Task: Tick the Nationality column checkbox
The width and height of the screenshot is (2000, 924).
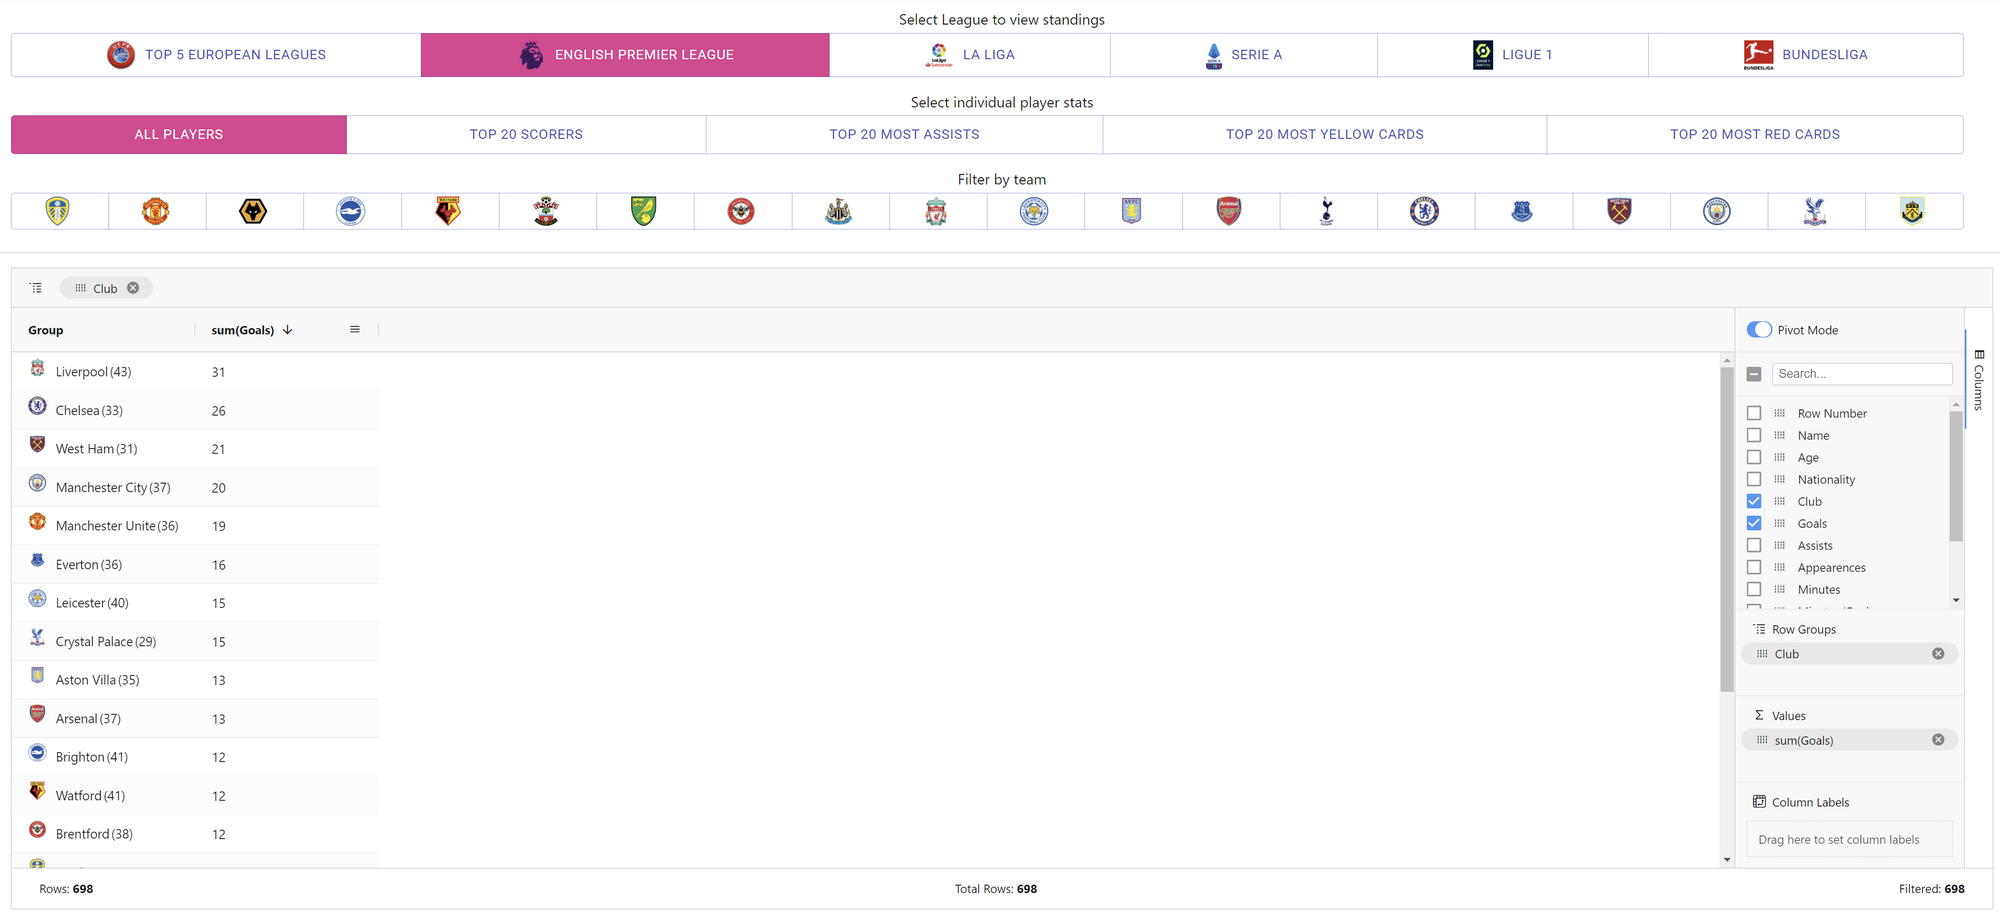Action: click(x=1754, y=479)
